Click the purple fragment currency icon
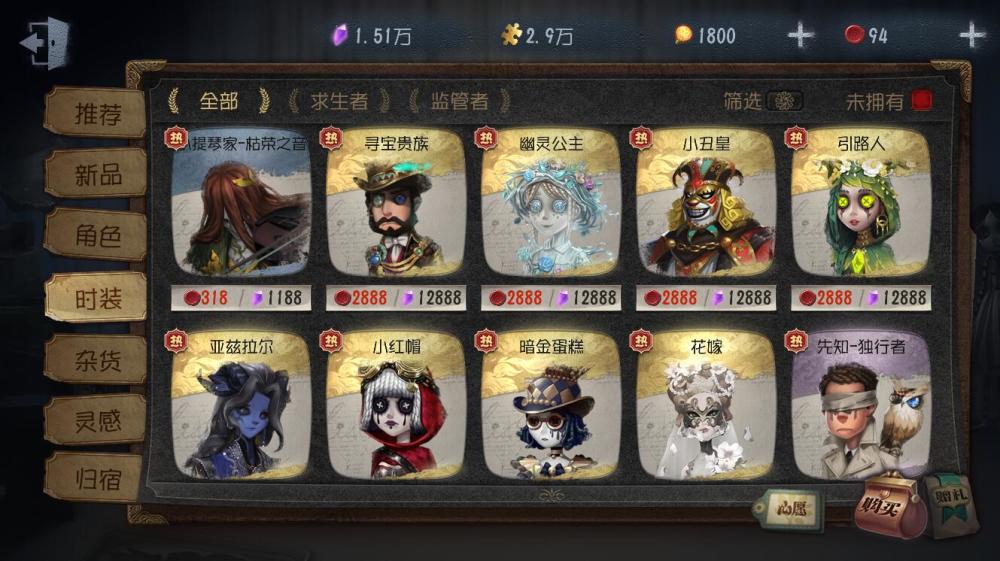Viewport: 1000px width, 561px height. (340, 35)
